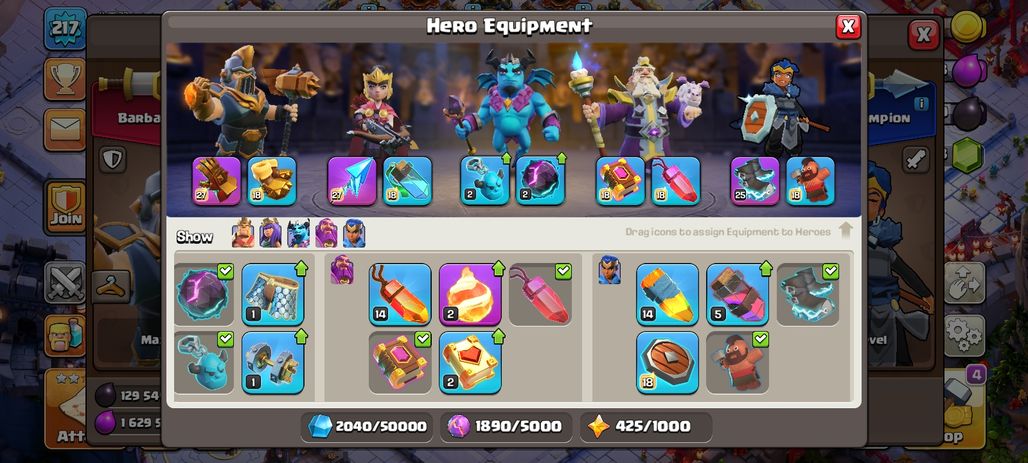Toggle Minion Prince filter in Show row

298,233
